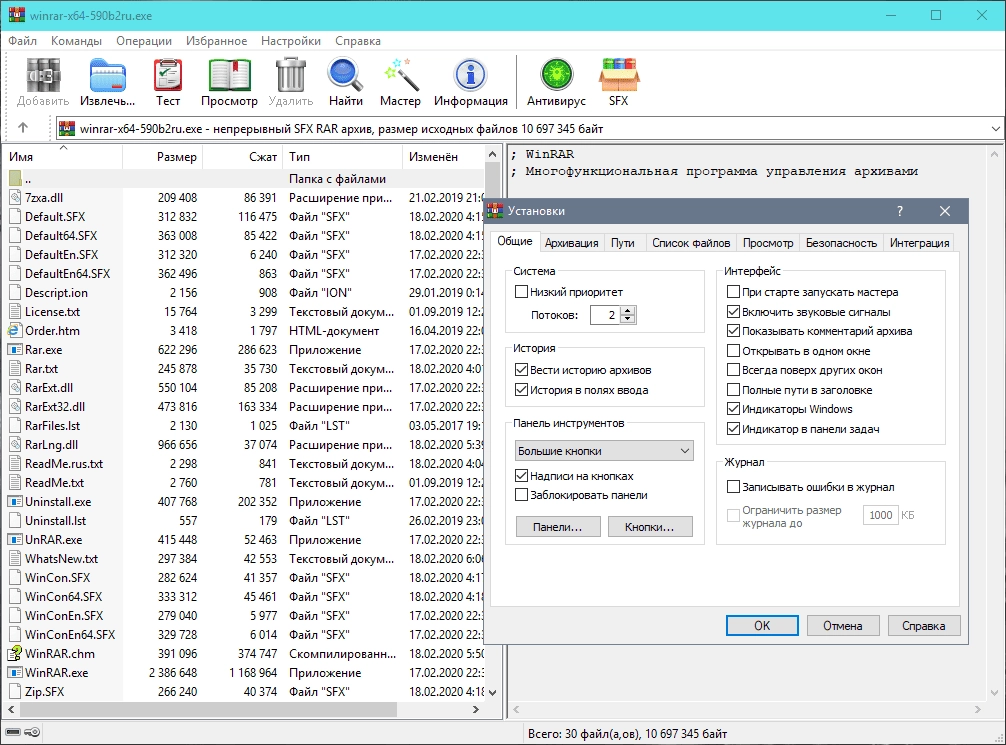Toggle Включить звуковые сигналы
Viewport: 1006px width, 745px height.
click(733, 312)
